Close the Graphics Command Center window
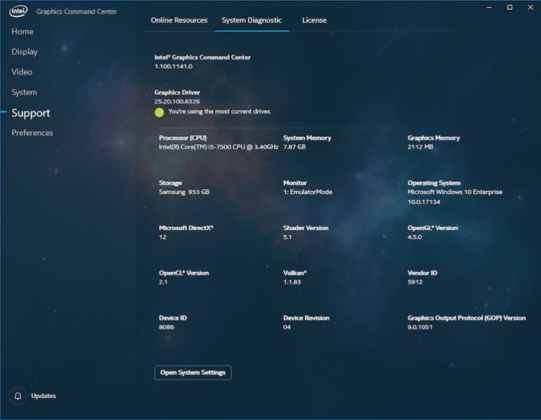 pyautogui.click(x=530, y=7)
